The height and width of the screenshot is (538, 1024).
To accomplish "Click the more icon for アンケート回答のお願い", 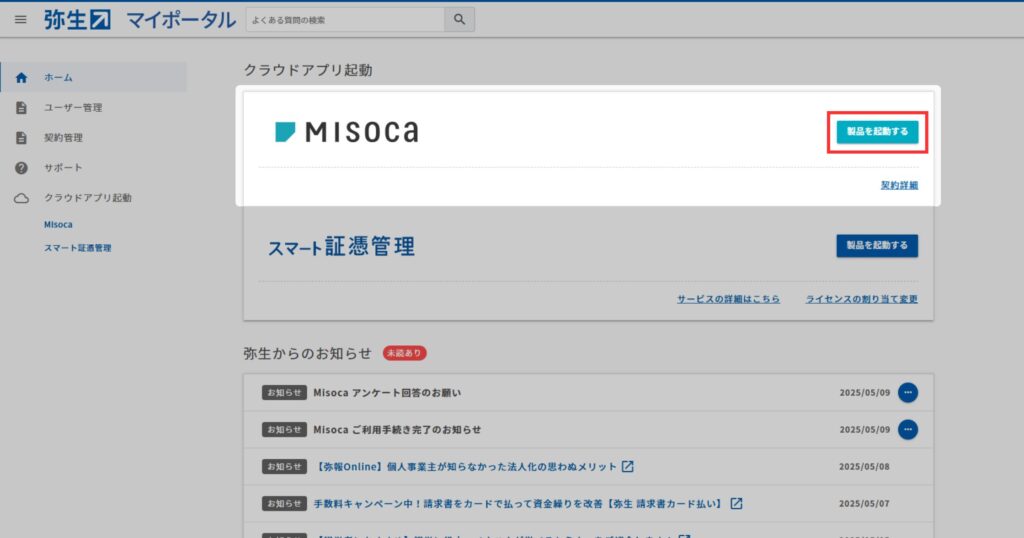I will coord(908,392).
